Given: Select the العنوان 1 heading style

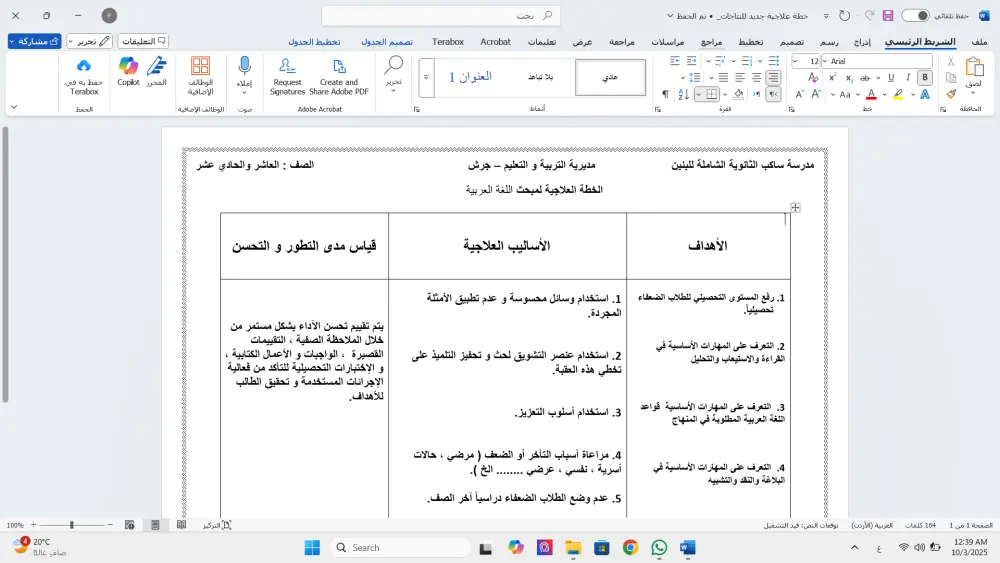Looking at the screenshot, I should [471, 77].
